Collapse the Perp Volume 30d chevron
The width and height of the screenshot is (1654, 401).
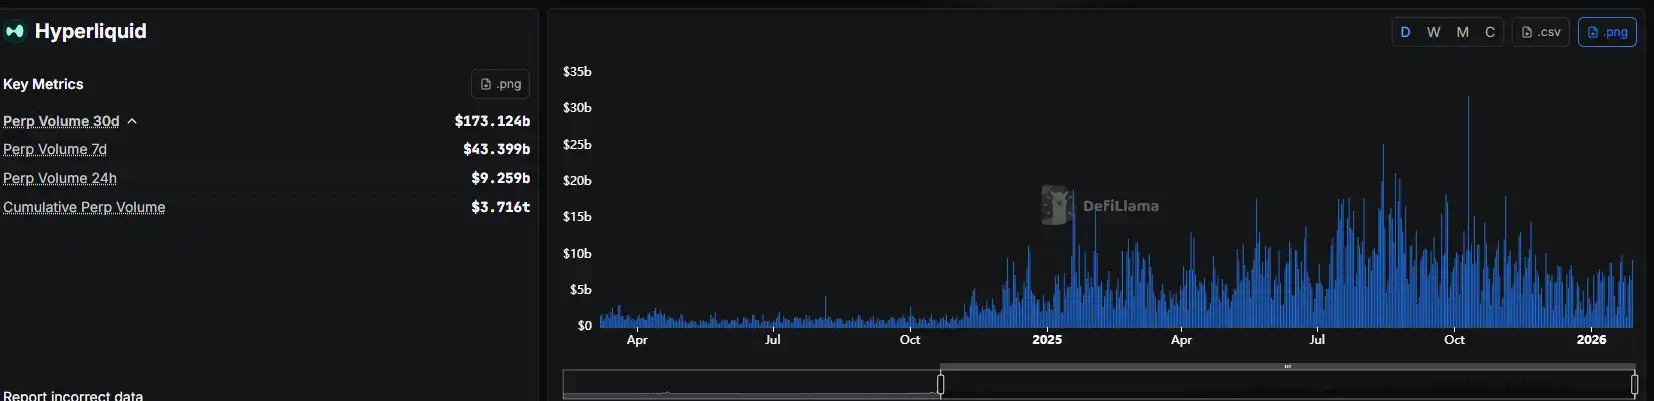click(132, 121)
